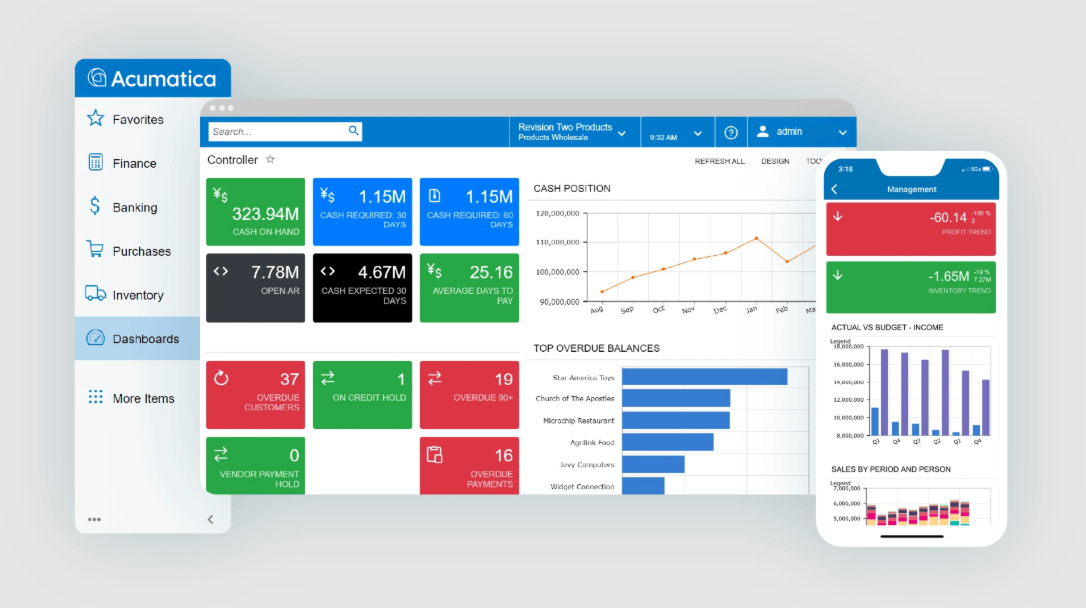Click the CASH POSITION chart title
The width and height of the screenshot is (1086, 608).
click(571, 188)
